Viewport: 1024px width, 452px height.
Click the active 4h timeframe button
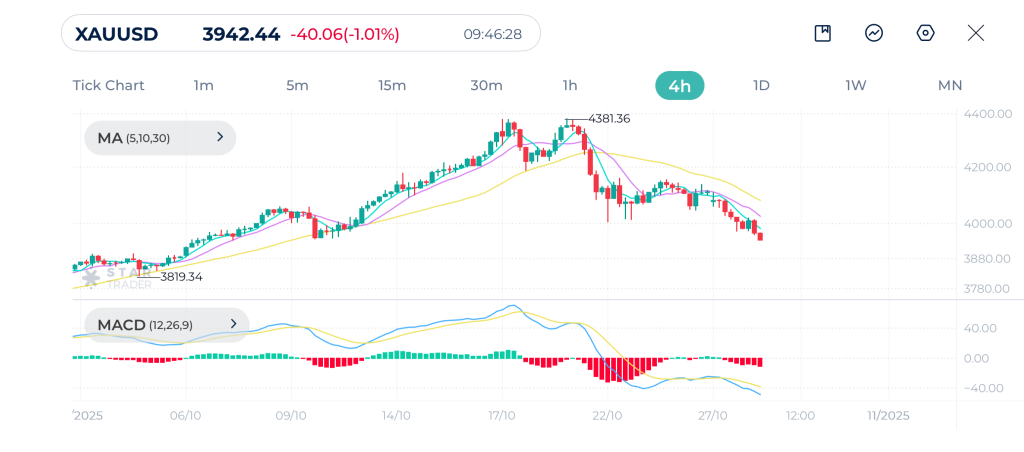click(679, 86)
